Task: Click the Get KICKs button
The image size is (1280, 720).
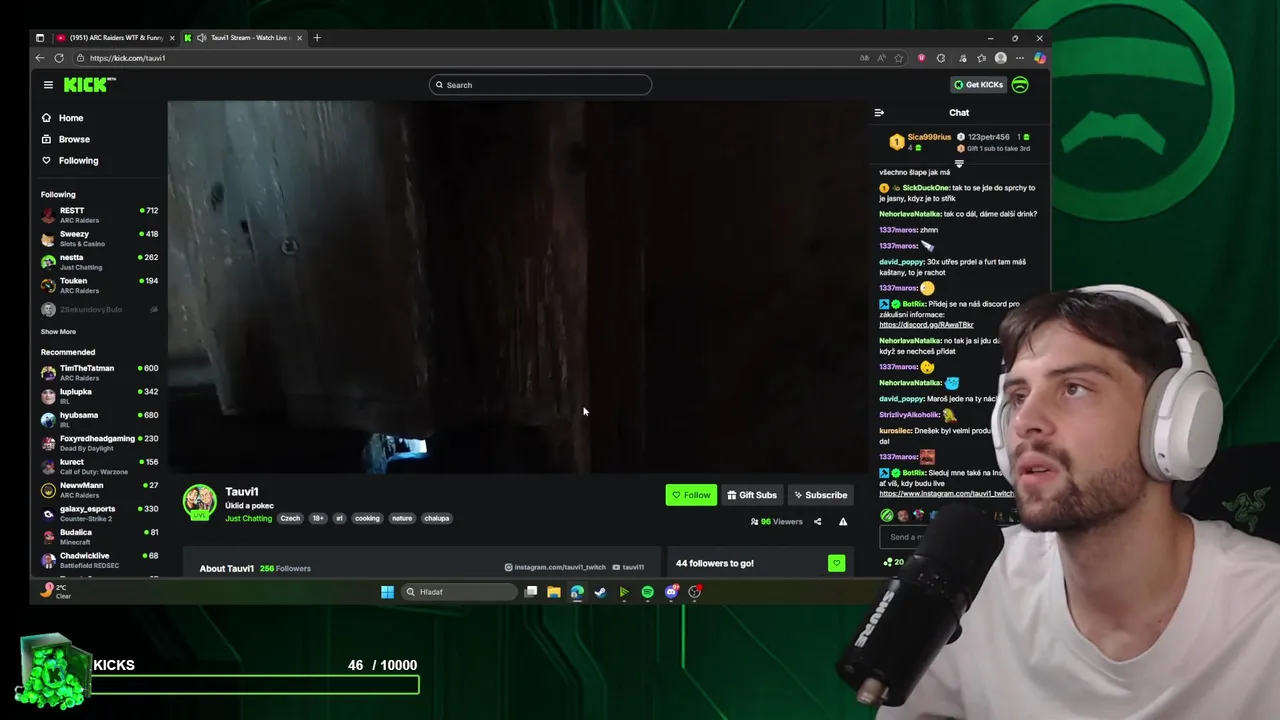Action: click(x=978, y=85)
